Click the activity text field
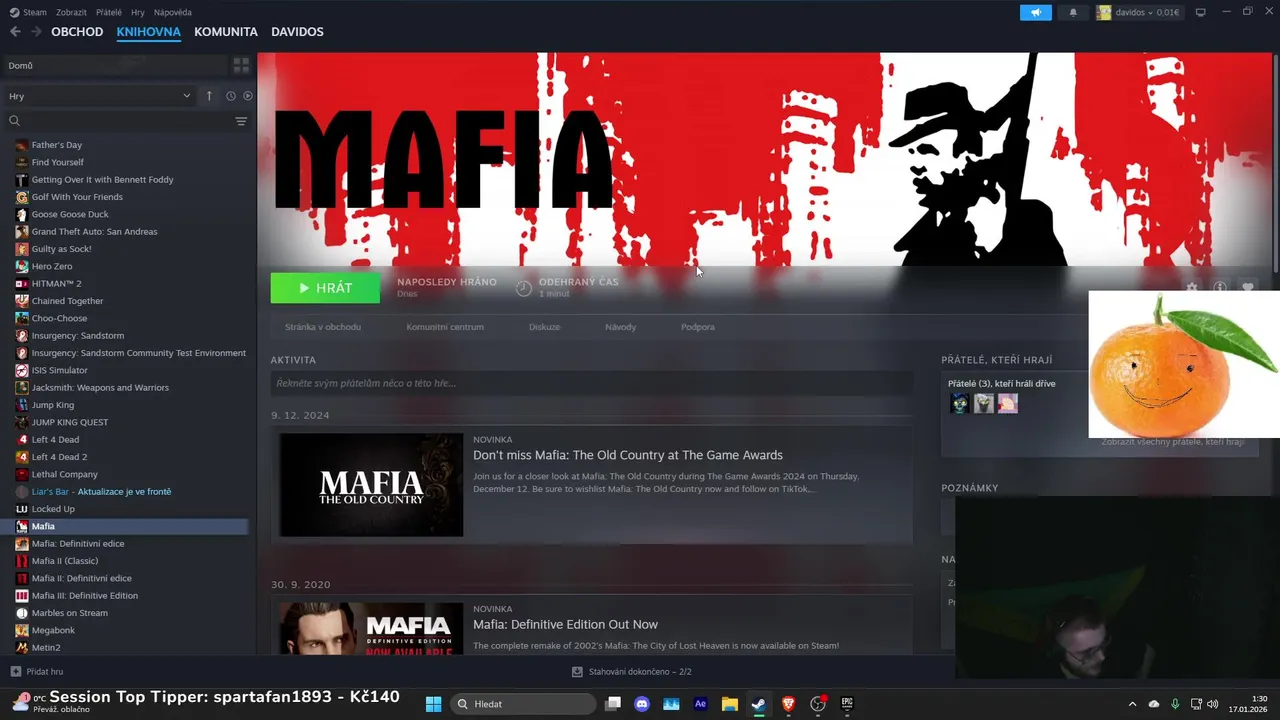The image size is (1280, 720). point(591,383)
